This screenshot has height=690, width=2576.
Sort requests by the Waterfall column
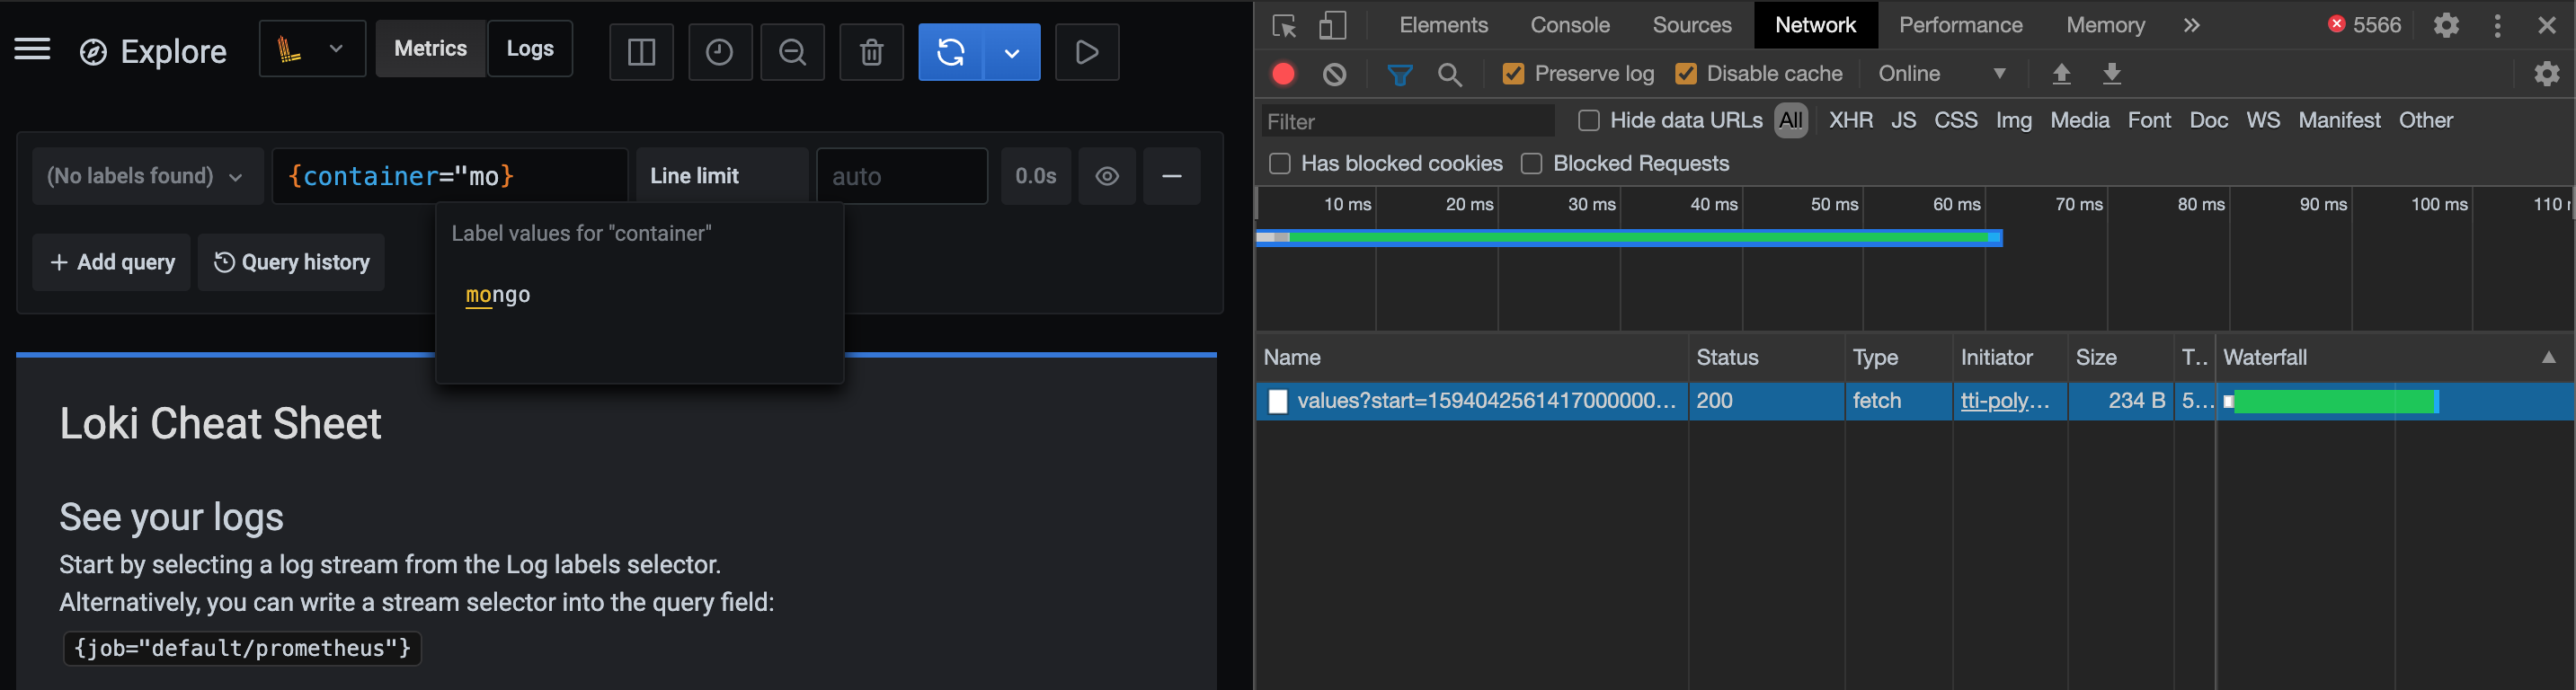[x=2394, y=358]
